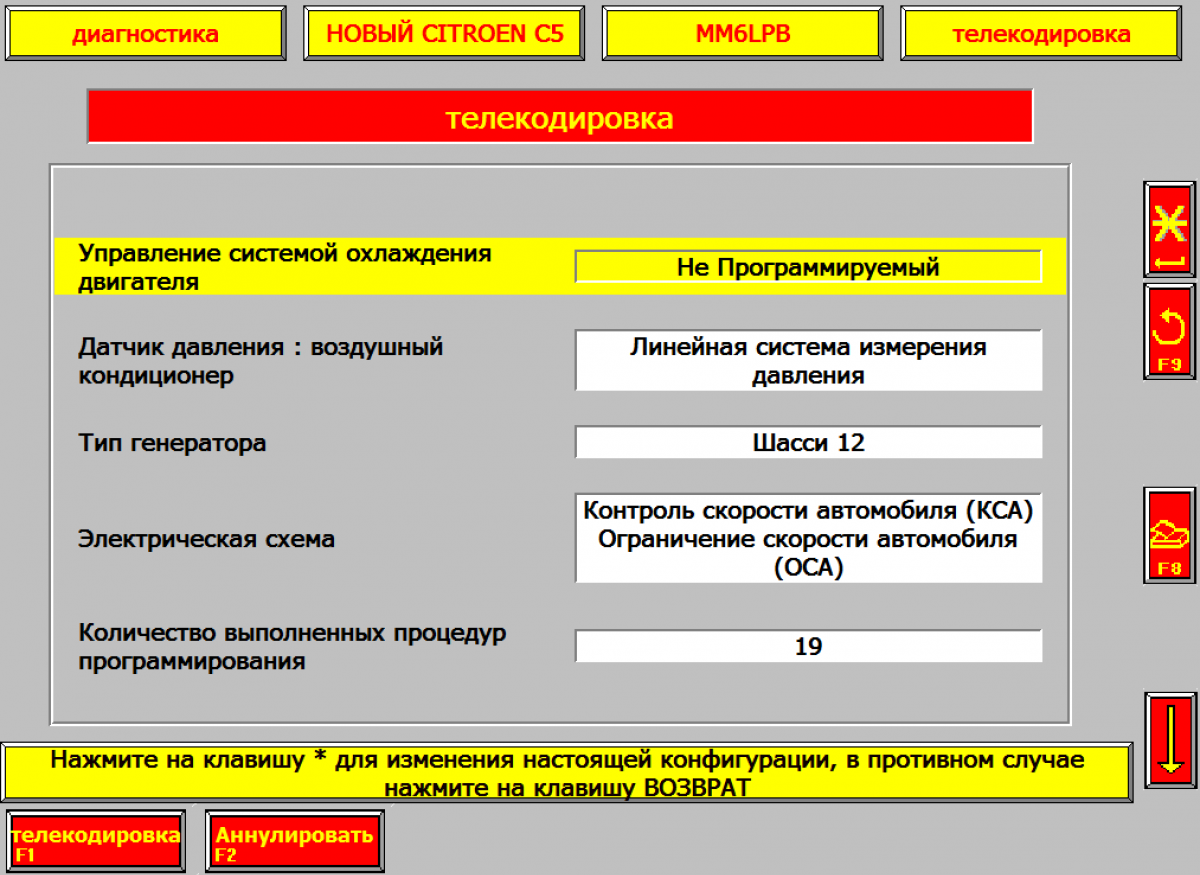Click the Электрическая схема KCA/OCA value field
Viewport: 1200px width, 875px height.
tap(808, 538)
